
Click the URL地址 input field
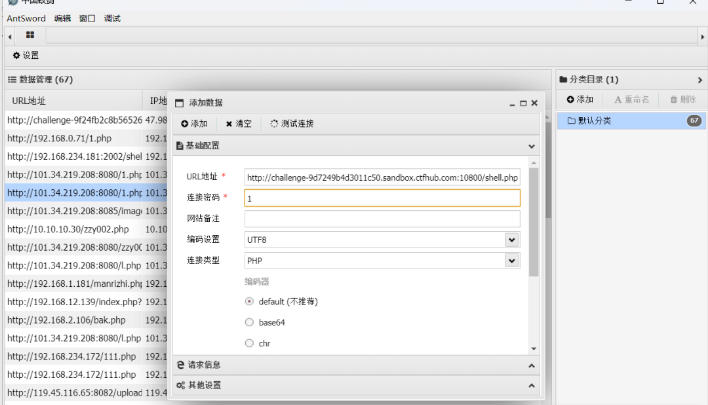382,177
